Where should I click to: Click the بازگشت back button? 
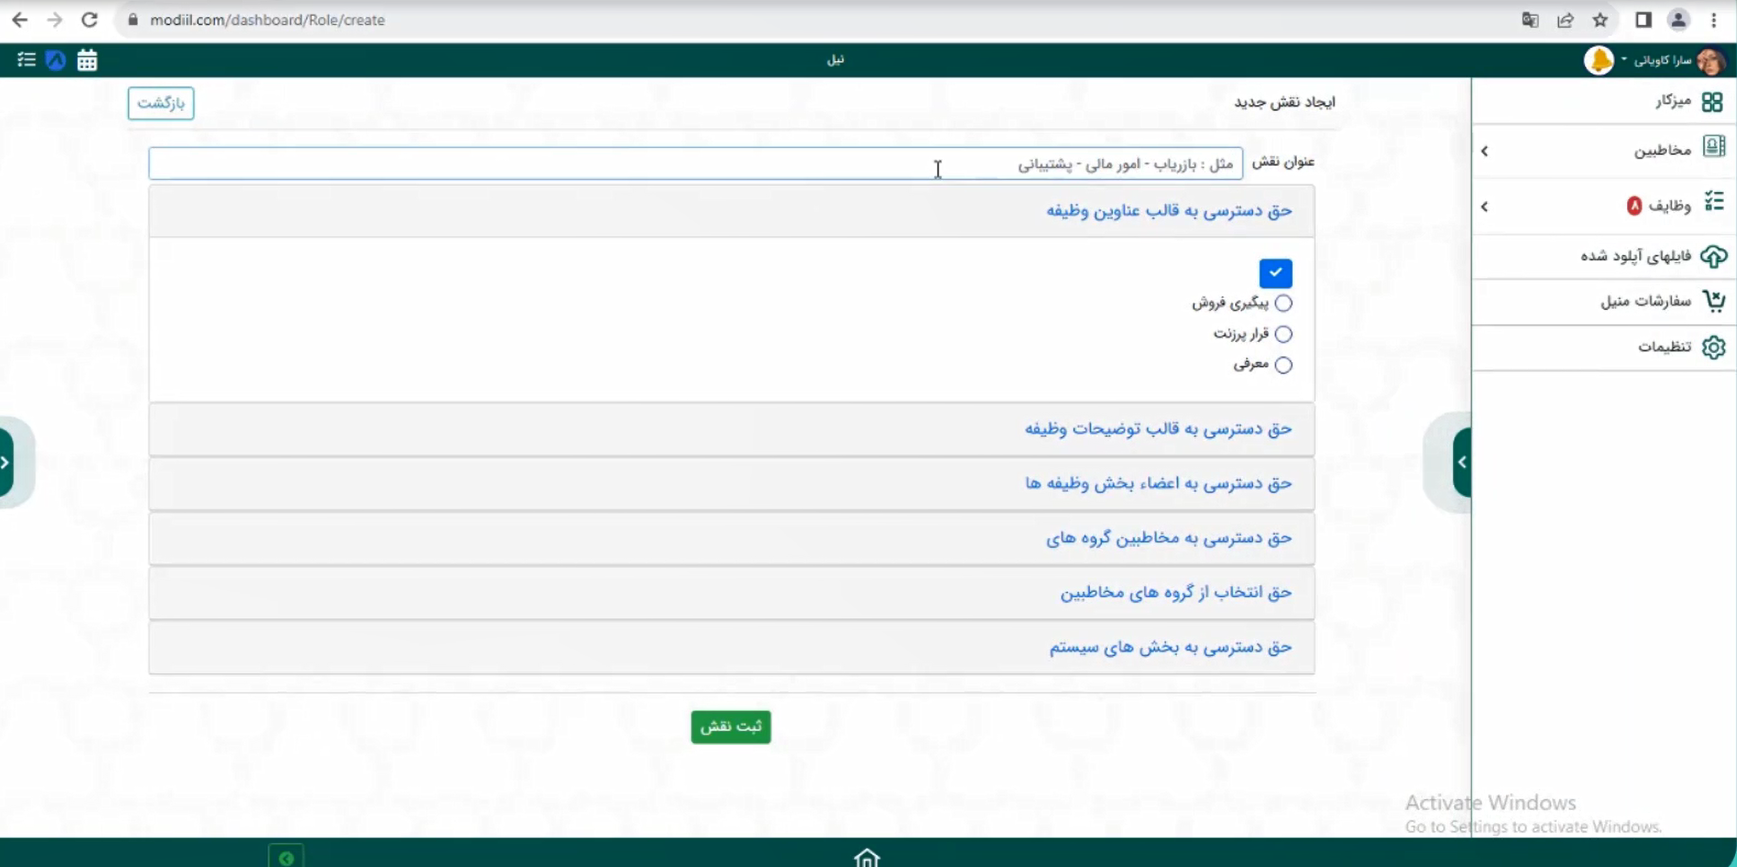tap(161, 103)
